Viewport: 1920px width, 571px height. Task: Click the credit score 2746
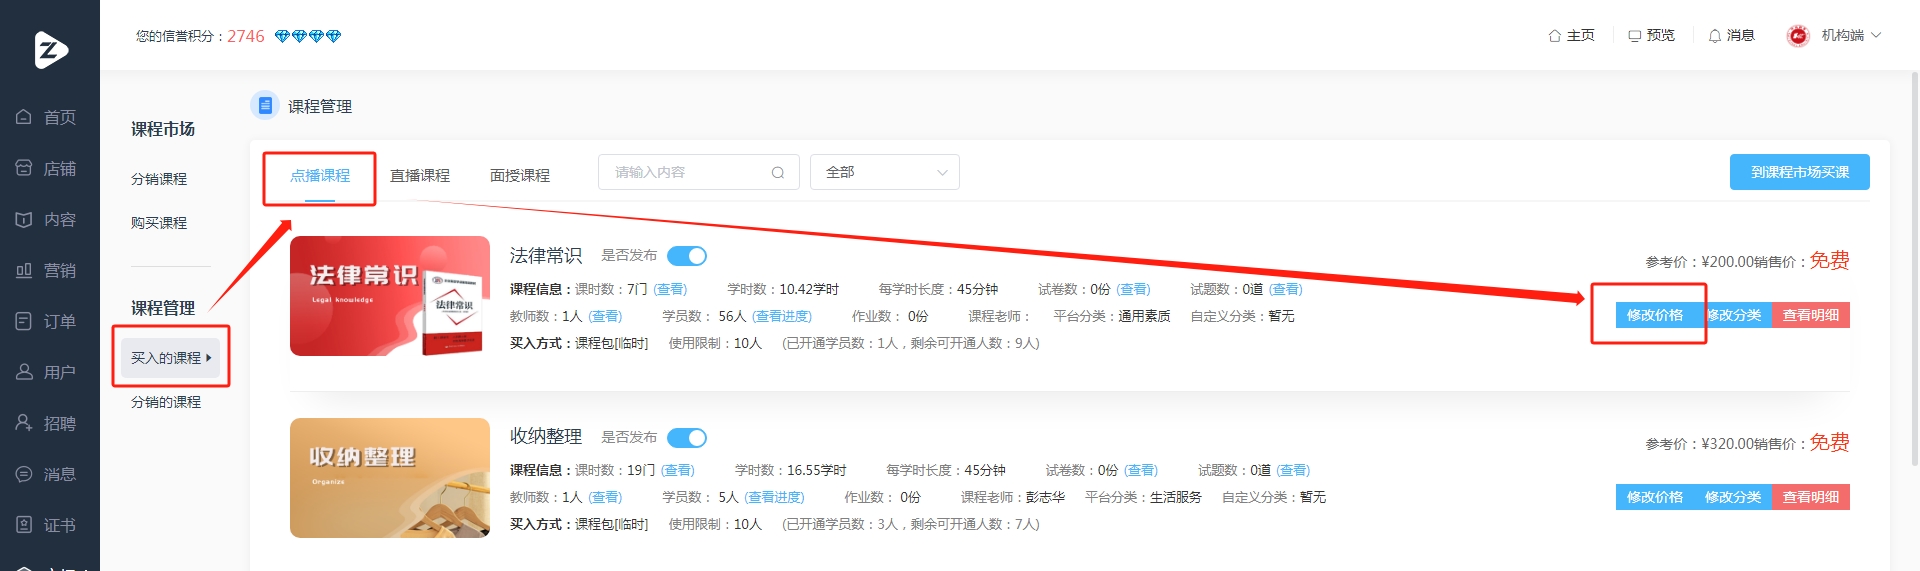(x=246, y=36)
